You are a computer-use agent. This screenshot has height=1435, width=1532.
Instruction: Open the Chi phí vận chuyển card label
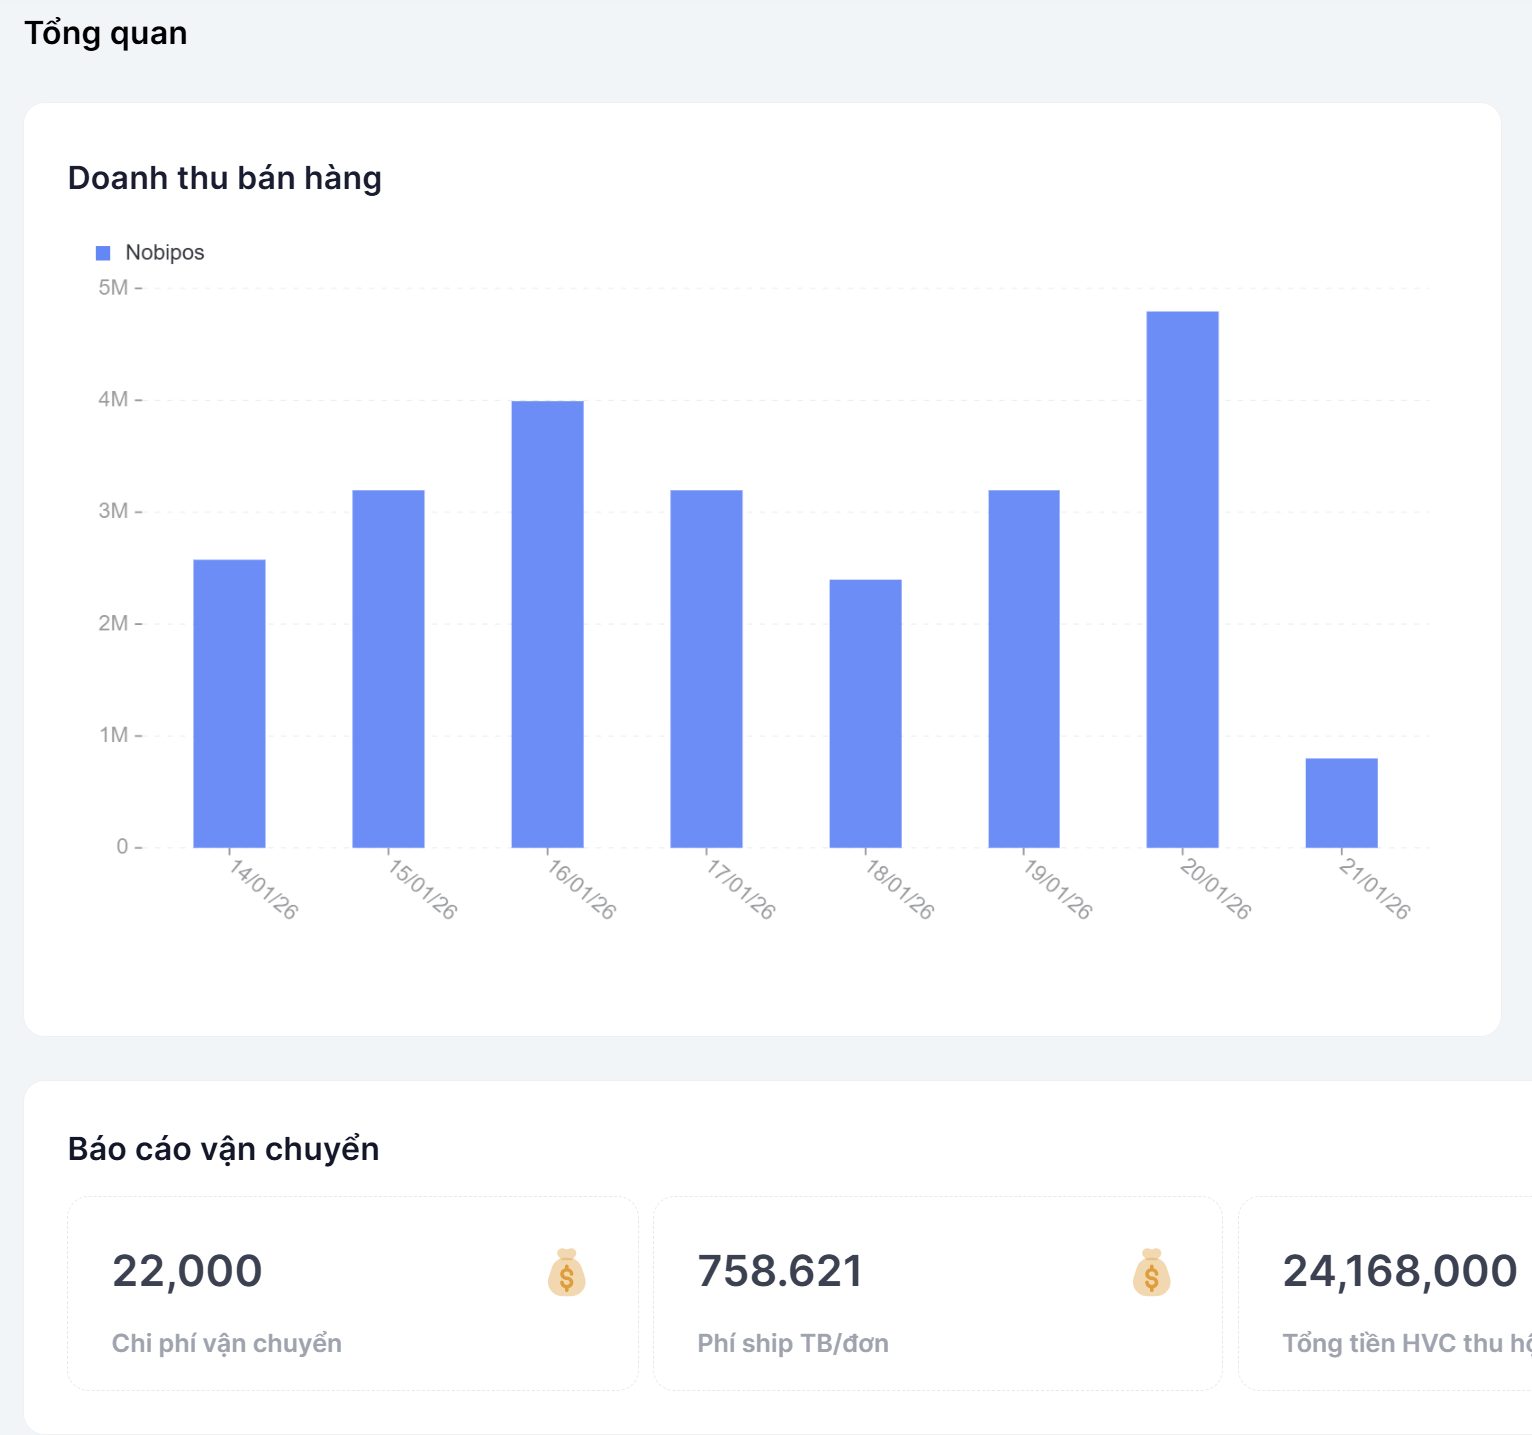(227, 1343)
